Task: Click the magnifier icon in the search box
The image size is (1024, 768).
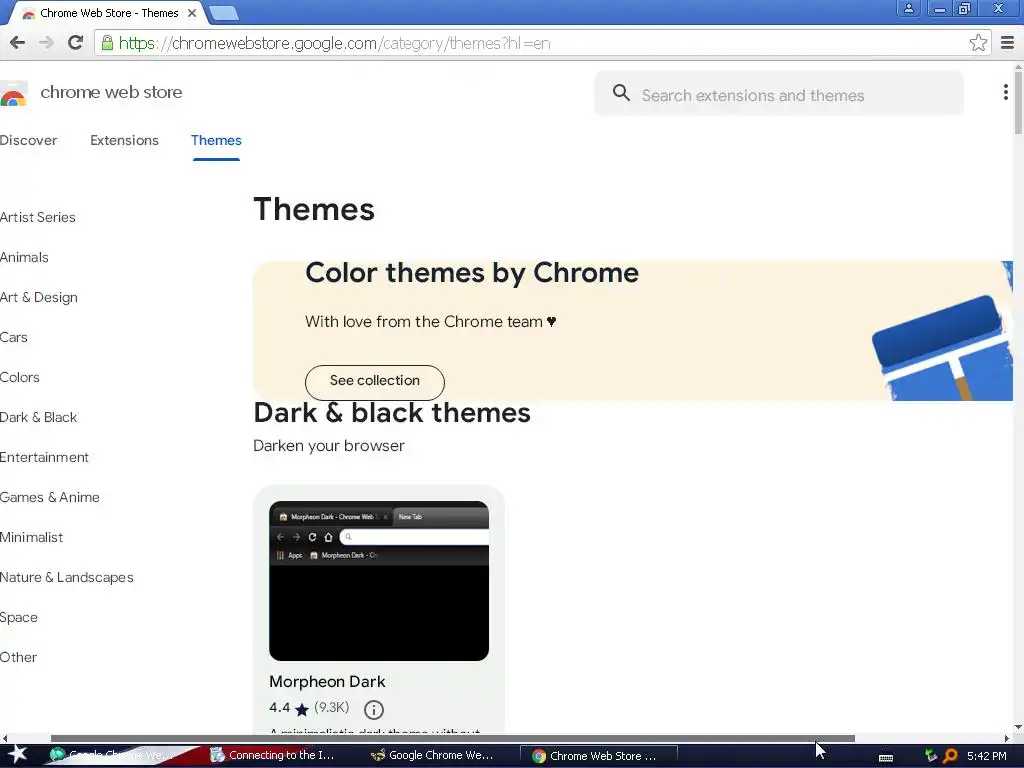Action: tap(621, 93)
